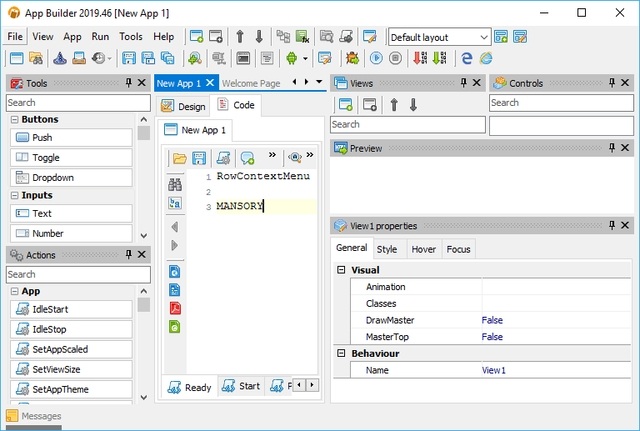
Task: Move view up with the up arrow in Views panel
Action: pos(393,104)
